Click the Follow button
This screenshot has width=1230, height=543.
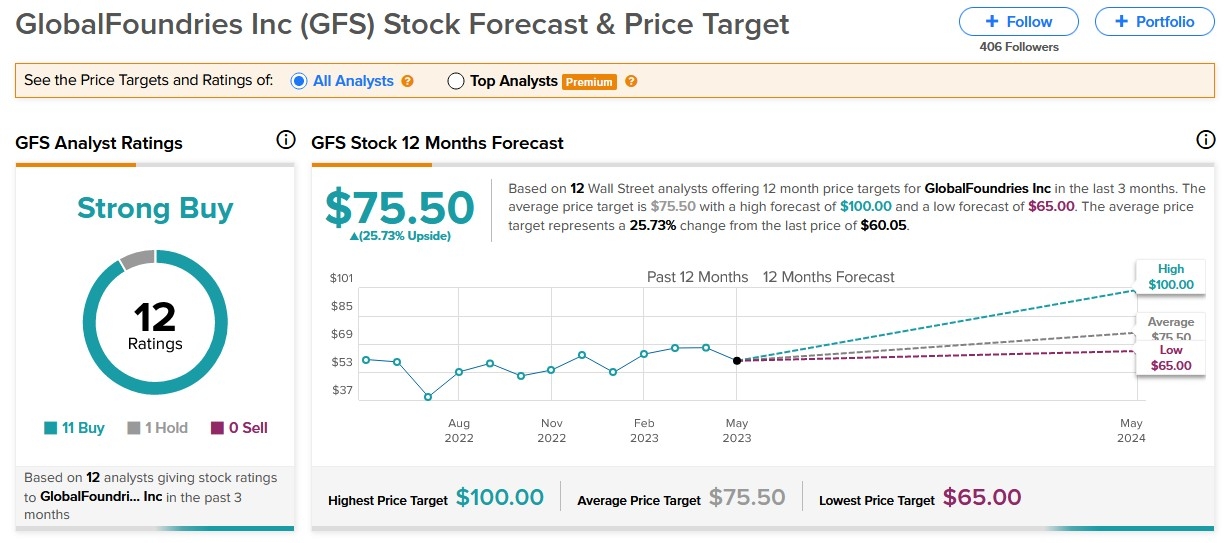(1018, 21)
